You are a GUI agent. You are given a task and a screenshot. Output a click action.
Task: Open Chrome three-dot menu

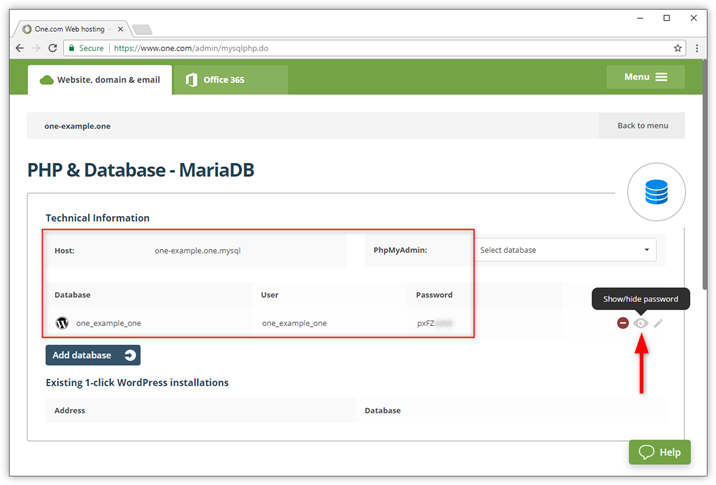[697, 48]
